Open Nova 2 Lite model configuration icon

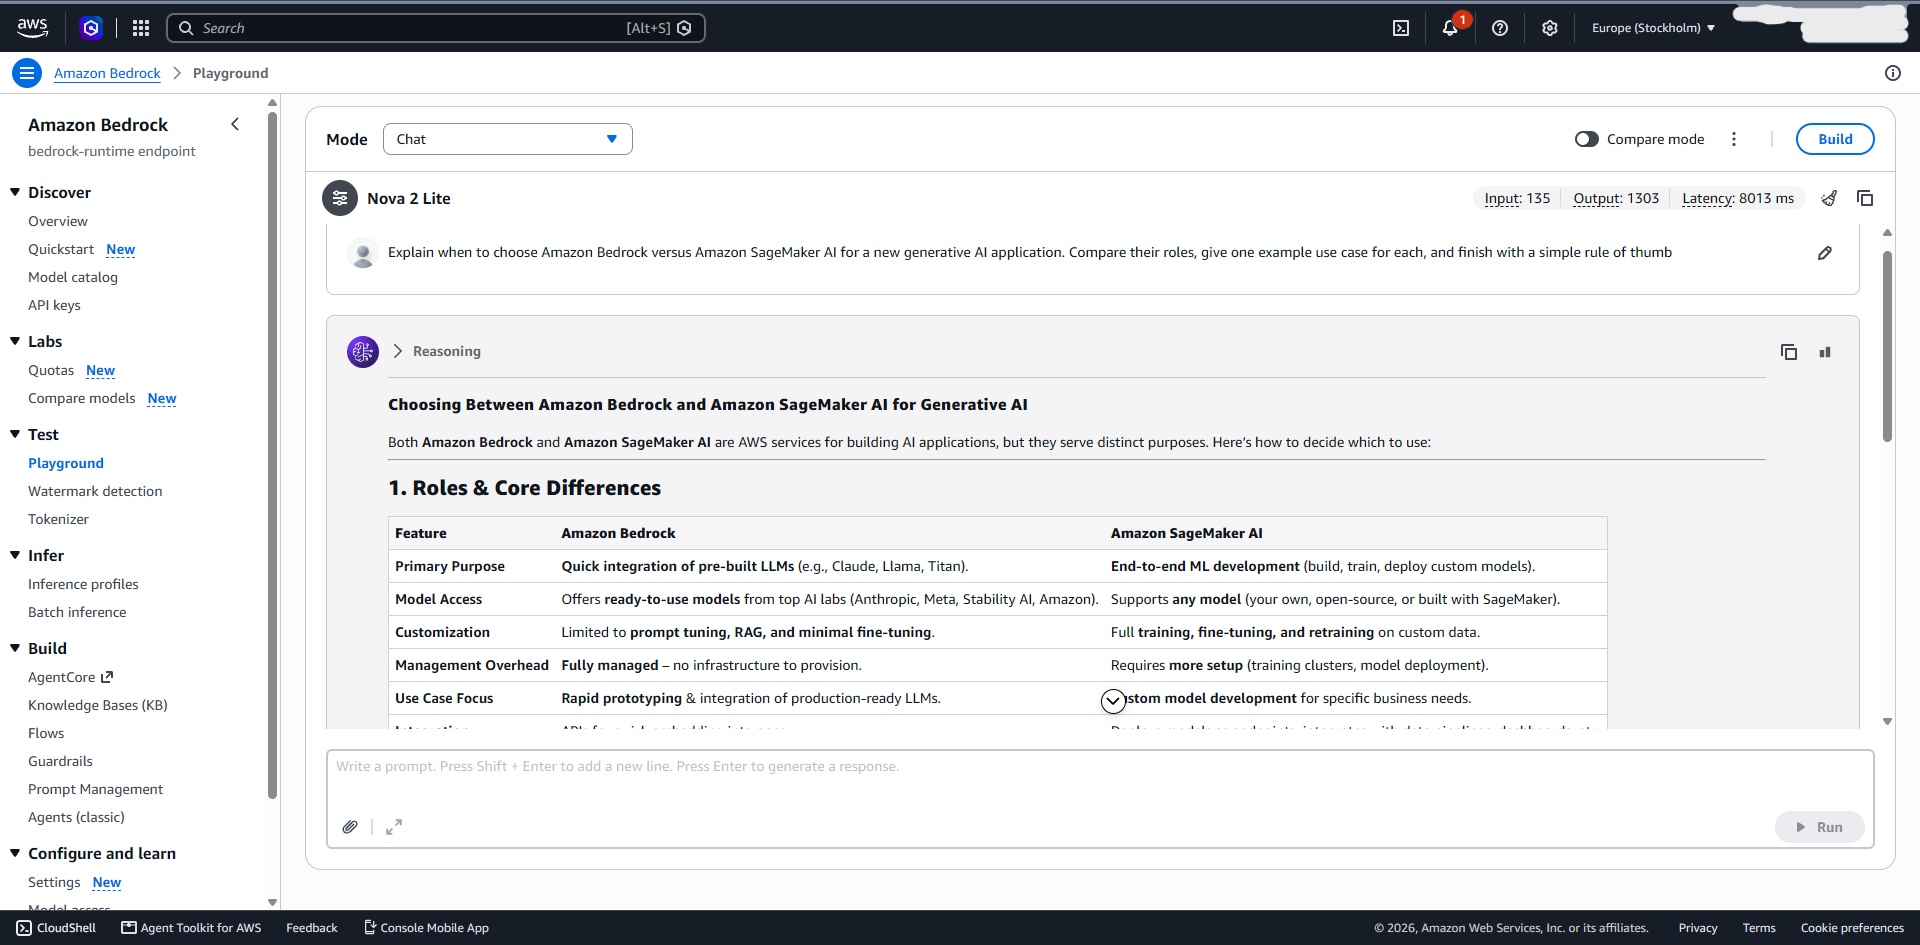pyautogui.click(x=340, y=198)
